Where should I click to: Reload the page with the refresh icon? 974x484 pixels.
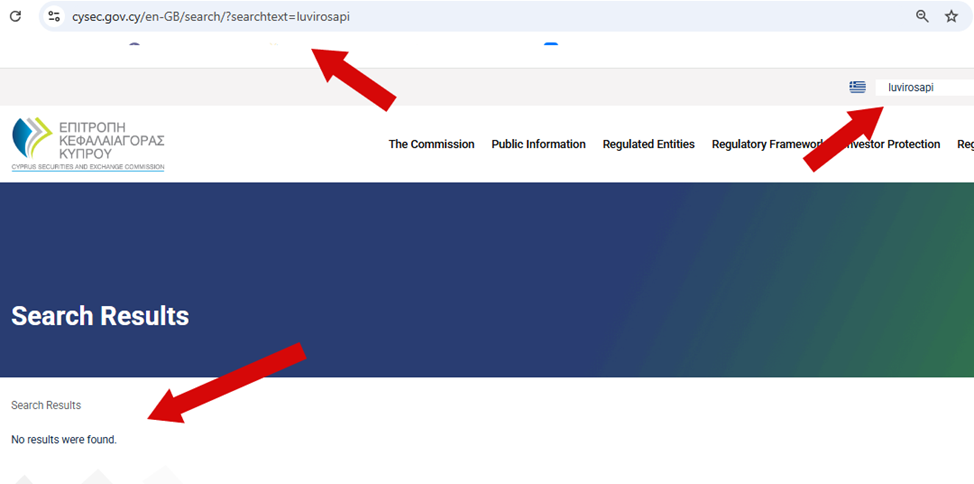tap(16, 17)
